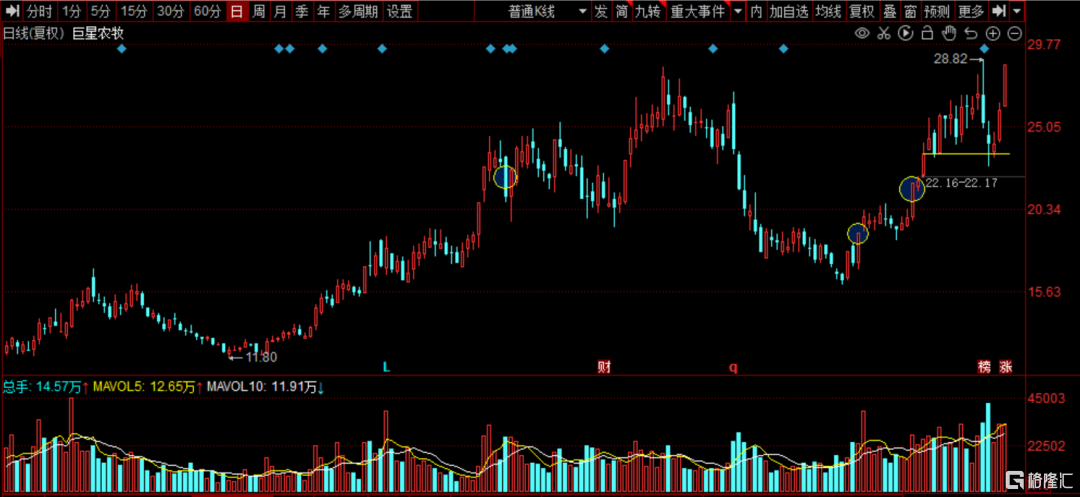1080x497 pixels.
Task: Click the eye icon above the chart
Action: click(x=862, y=33)
